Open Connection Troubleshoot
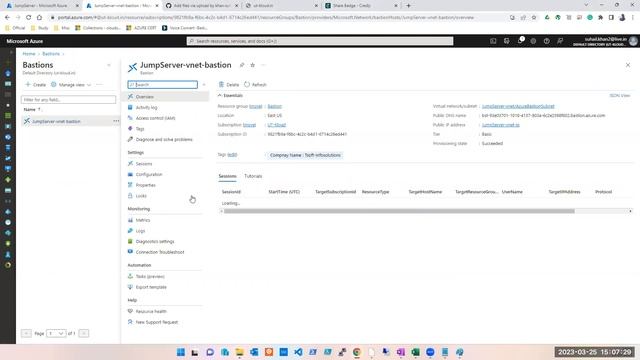 click(160, 252)
